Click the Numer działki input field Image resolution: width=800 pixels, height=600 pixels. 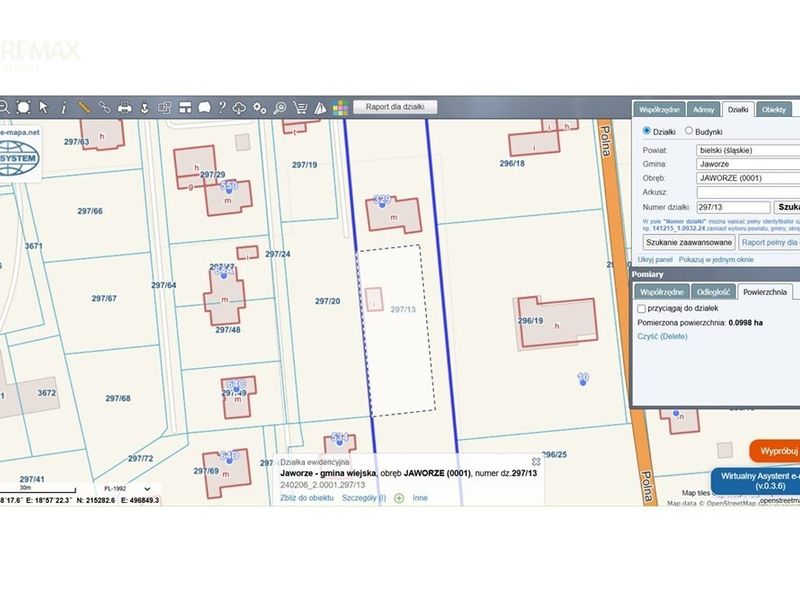click(x=734, y=207)
